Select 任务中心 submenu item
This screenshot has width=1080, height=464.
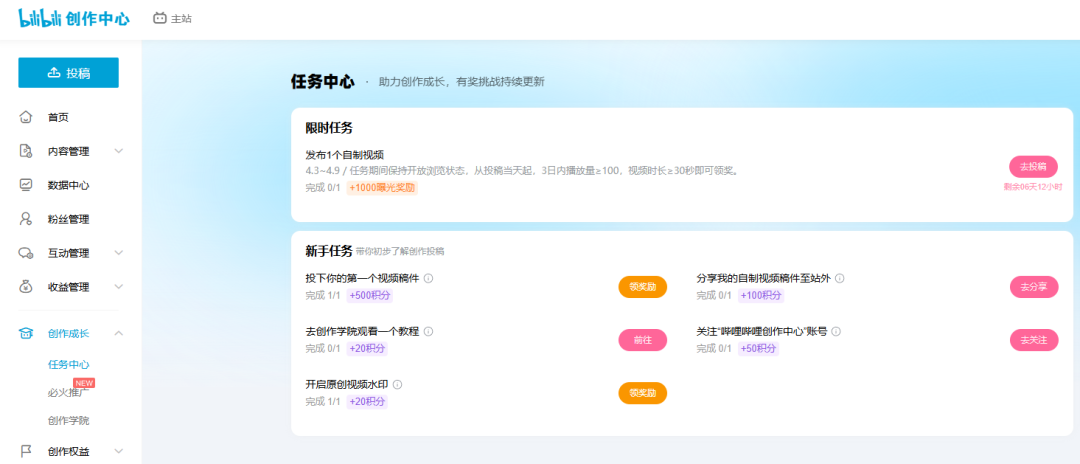[68, 364]
